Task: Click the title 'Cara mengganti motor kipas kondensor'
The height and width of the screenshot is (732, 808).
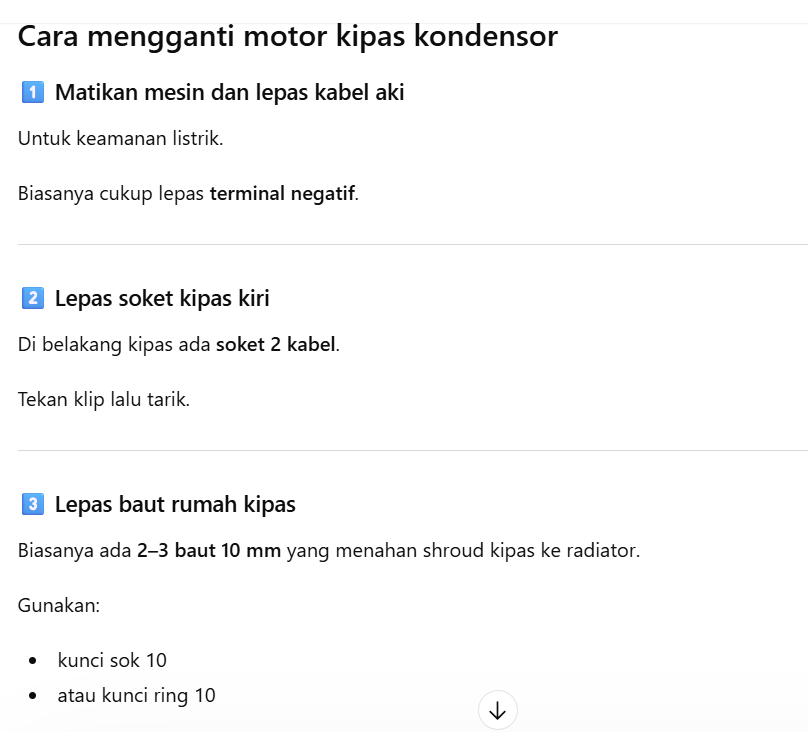Action: point(288,36)
